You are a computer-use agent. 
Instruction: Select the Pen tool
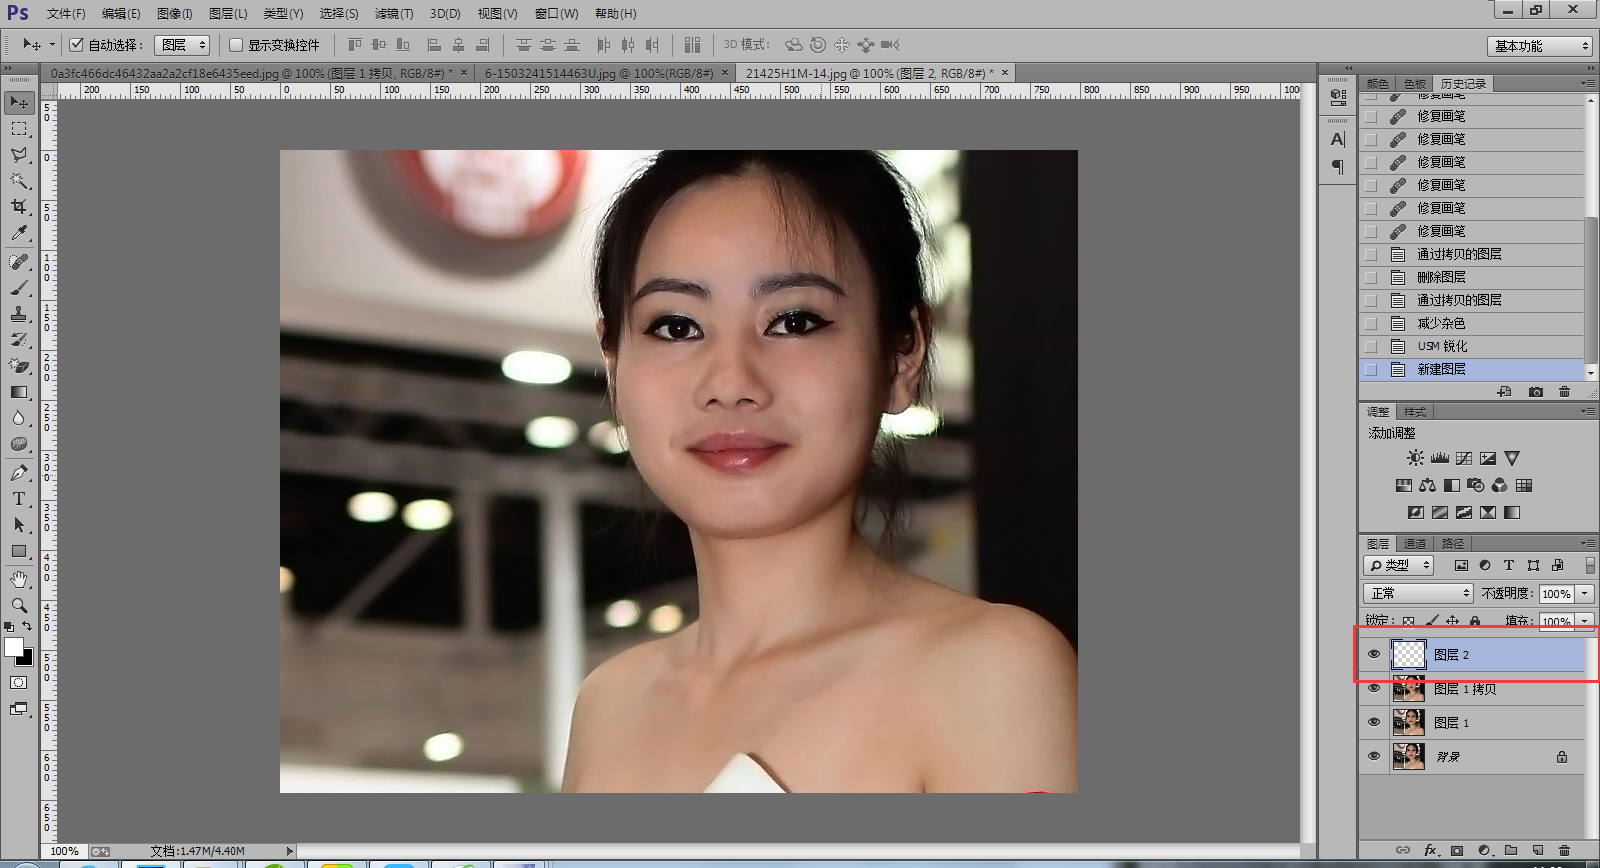[x=19, y=473]
